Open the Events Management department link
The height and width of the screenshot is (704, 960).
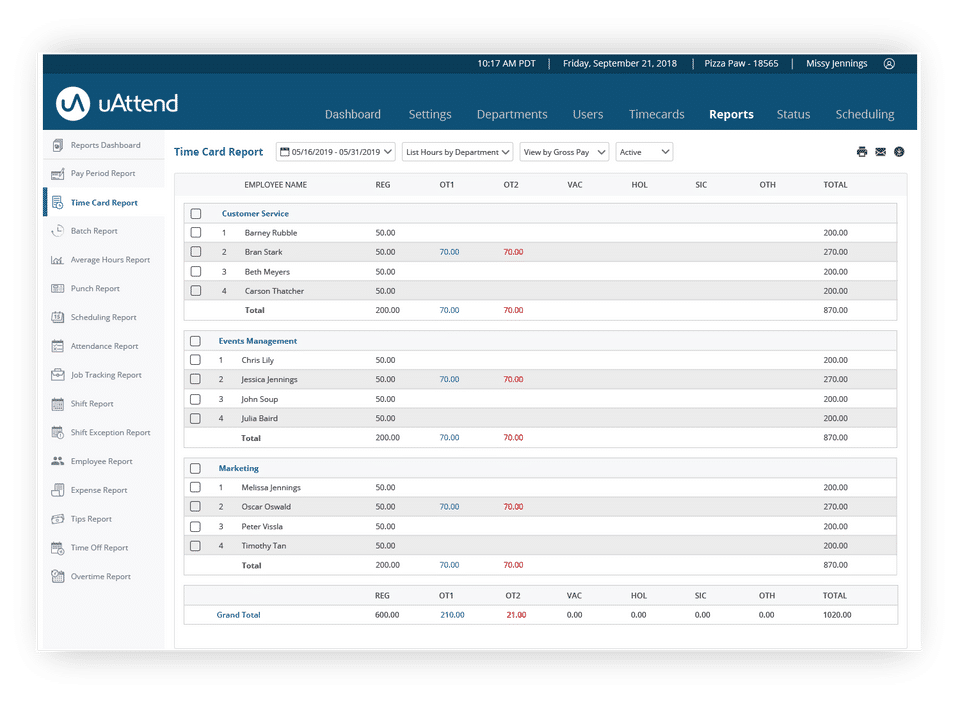click(x=258, y=341)
